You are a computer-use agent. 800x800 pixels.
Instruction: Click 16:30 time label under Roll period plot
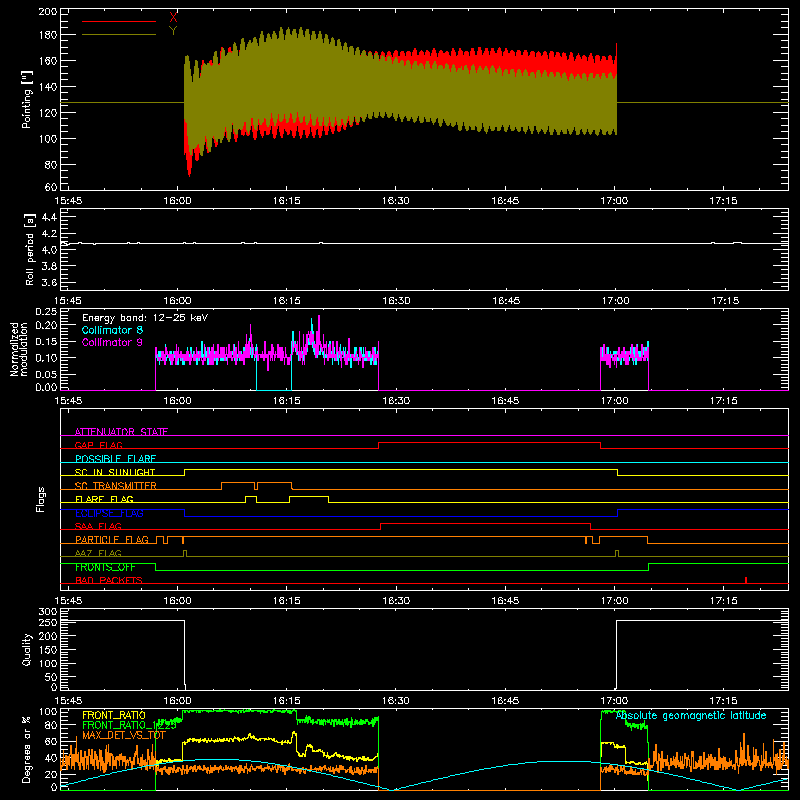pyautogui.click(x=396, y=301)
